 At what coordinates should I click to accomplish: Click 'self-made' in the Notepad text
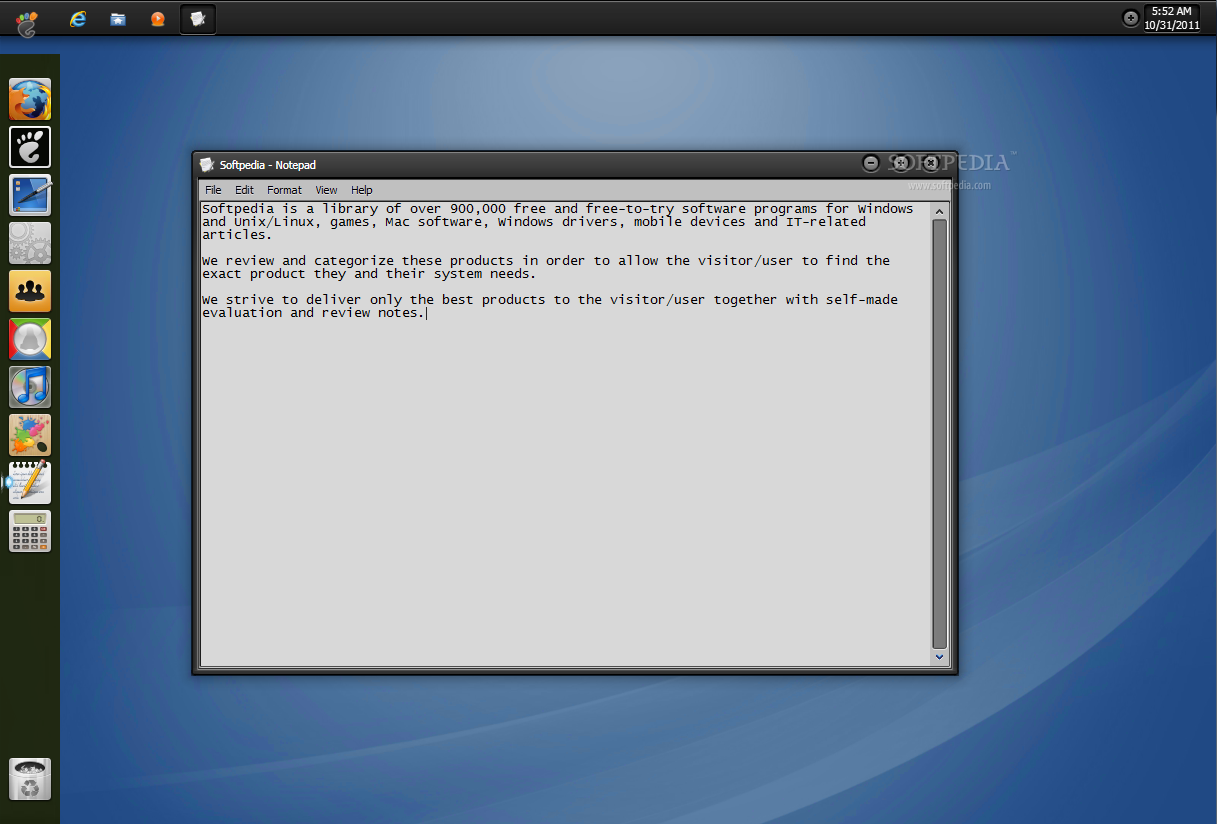[x=862, y=300]
